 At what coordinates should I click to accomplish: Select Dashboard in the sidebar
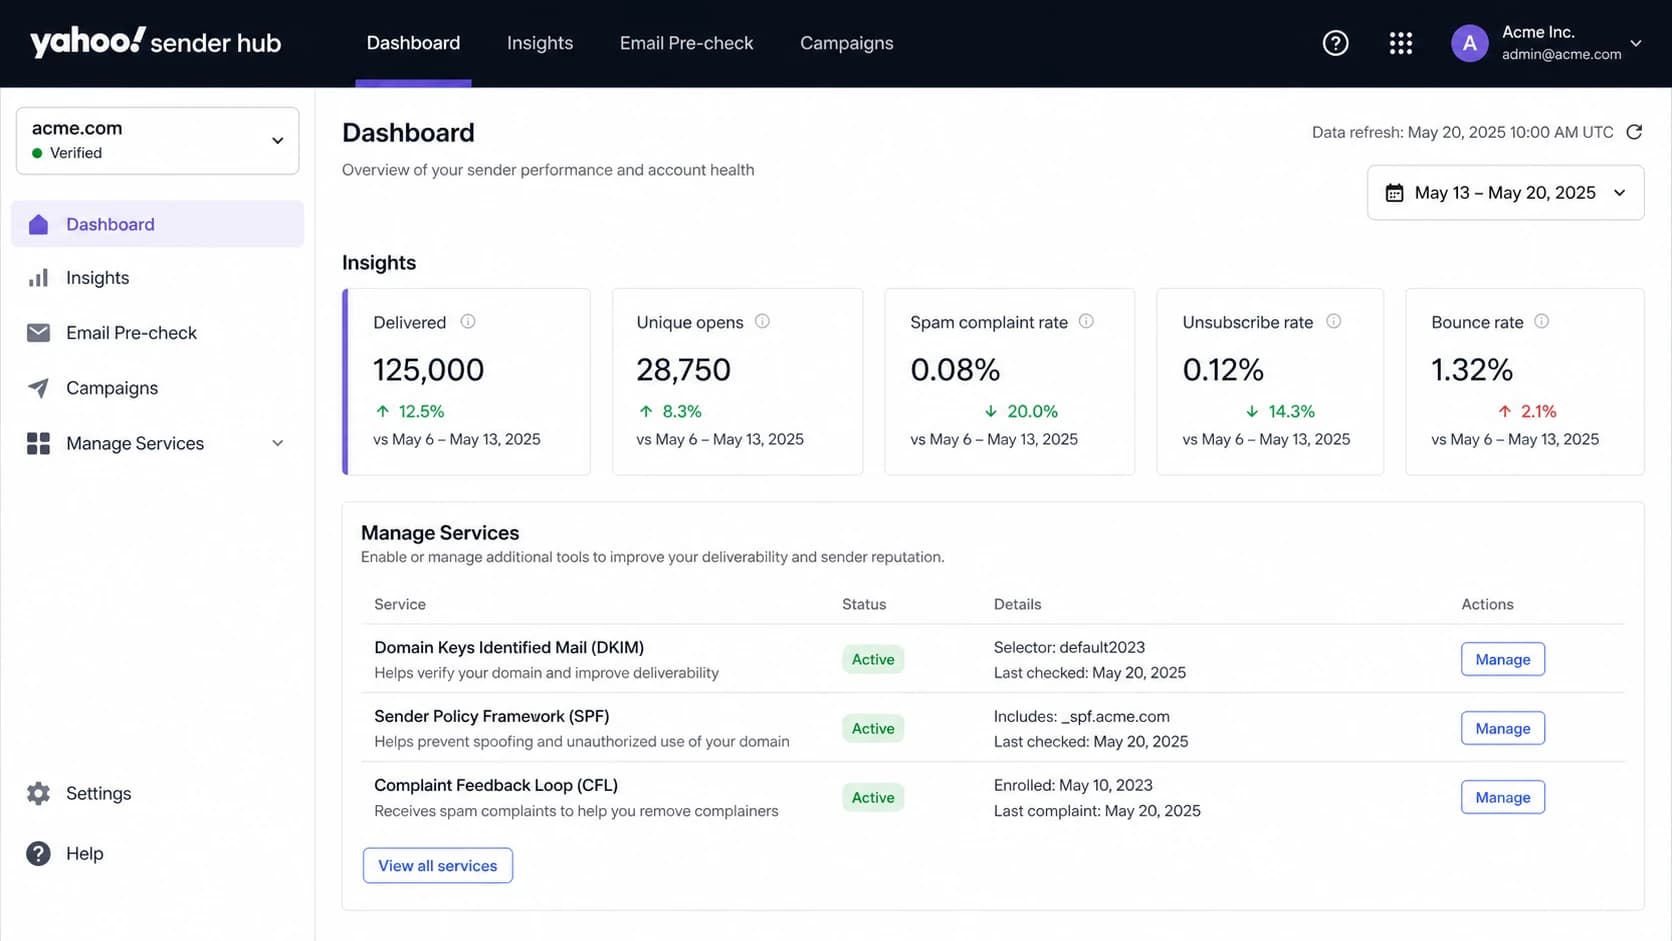pyautogui.click(x=157, y=224)
